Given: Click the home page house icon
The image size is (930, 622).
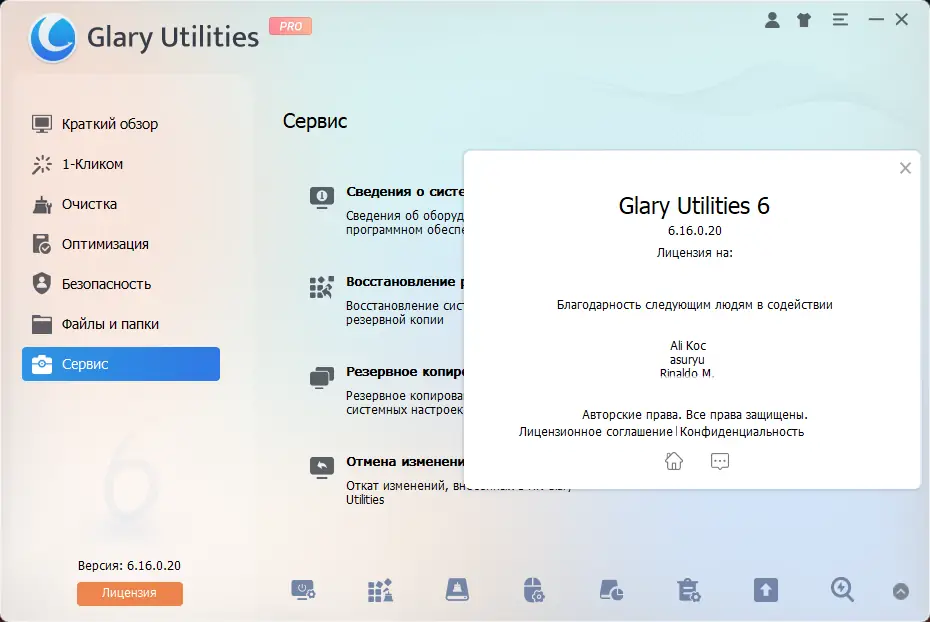Looking at the screenshot, I should point(674,461).
